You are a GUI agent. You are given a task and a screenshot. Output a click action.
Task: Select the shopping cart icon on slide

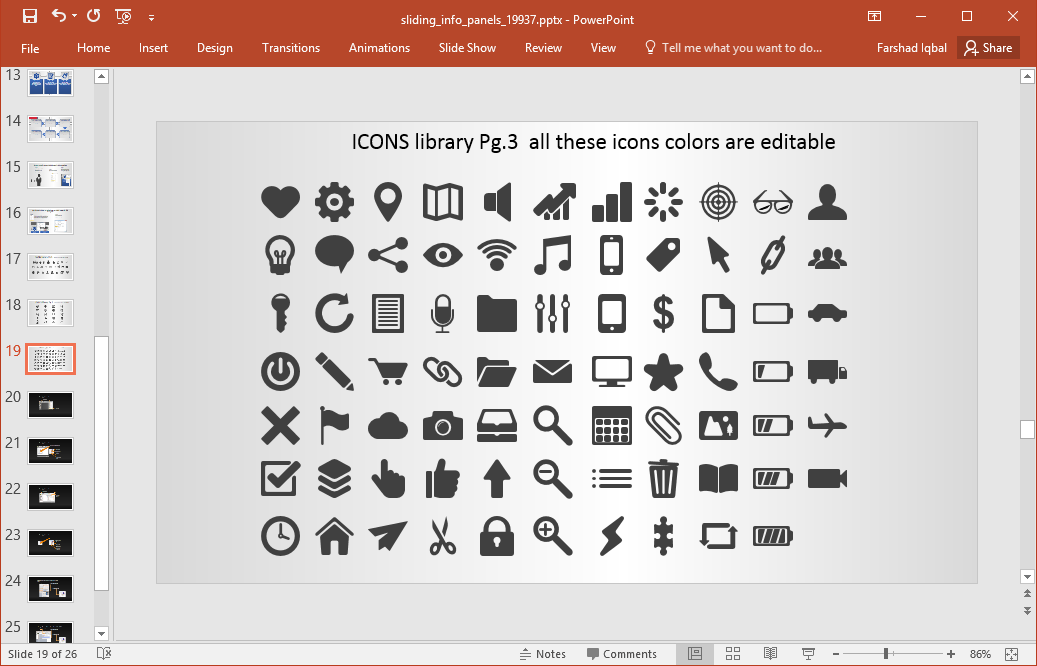pos(388,370)
